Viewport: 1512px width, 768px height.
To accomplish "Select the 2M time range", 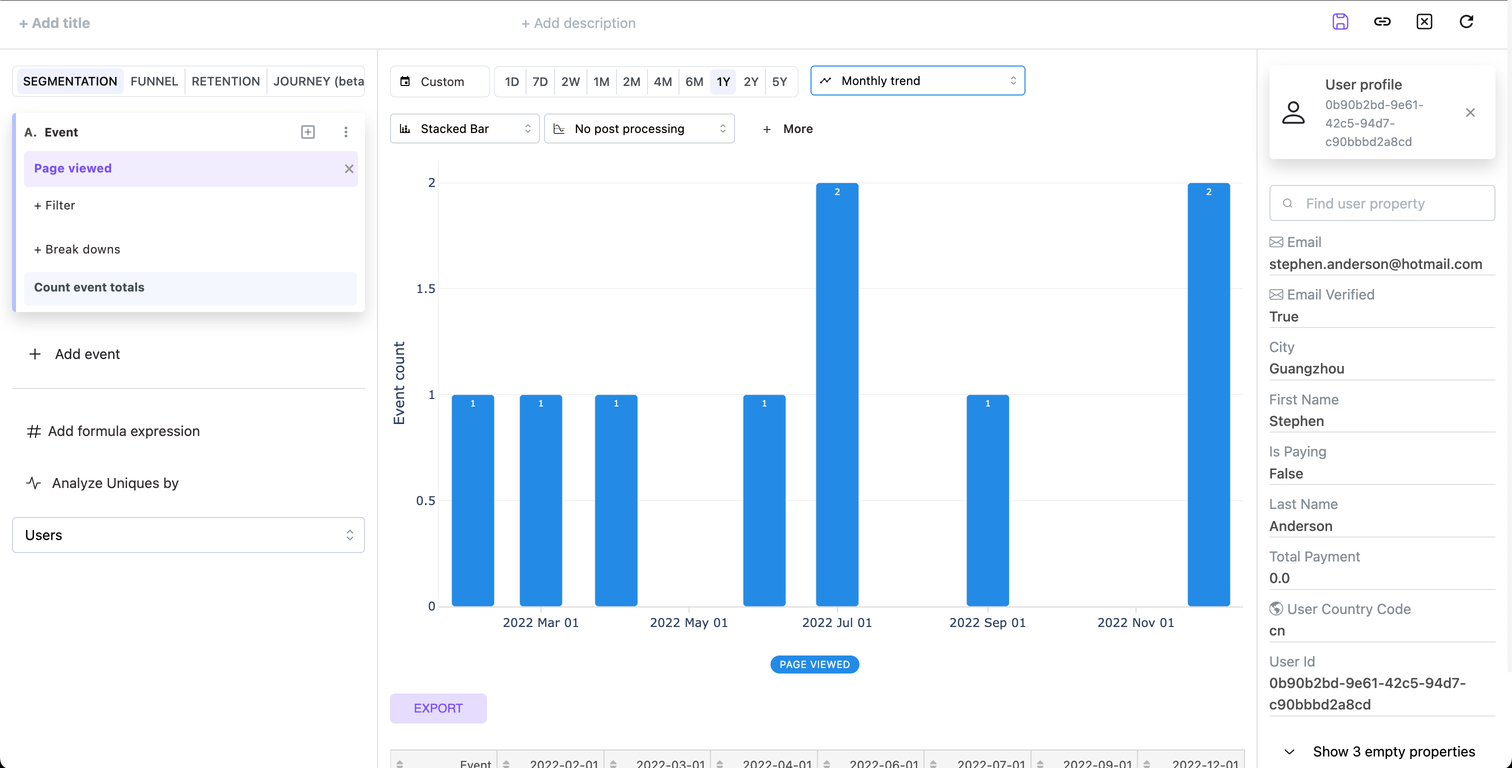I will pos(631,82).
